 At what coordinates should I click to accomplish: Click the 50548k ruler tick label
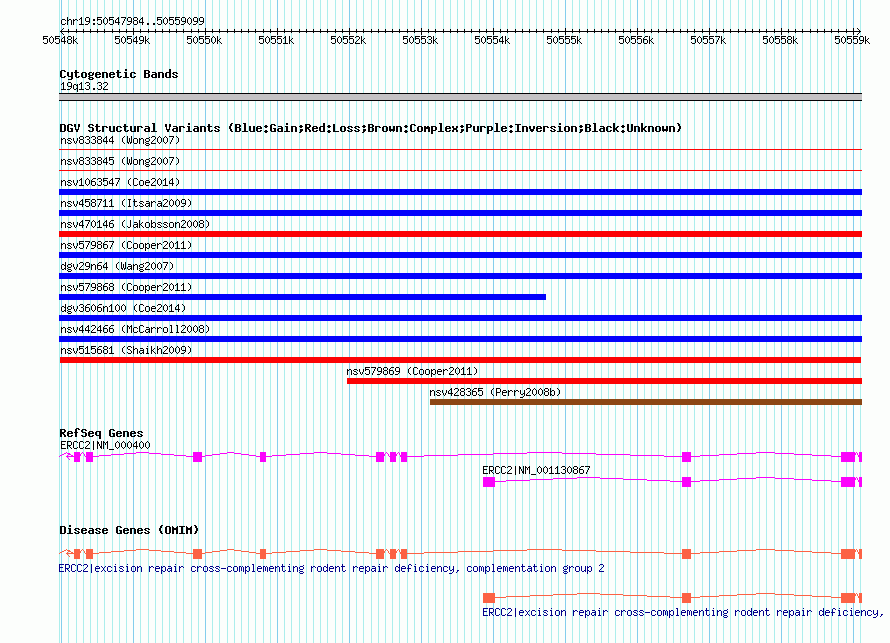pos(60,40)
